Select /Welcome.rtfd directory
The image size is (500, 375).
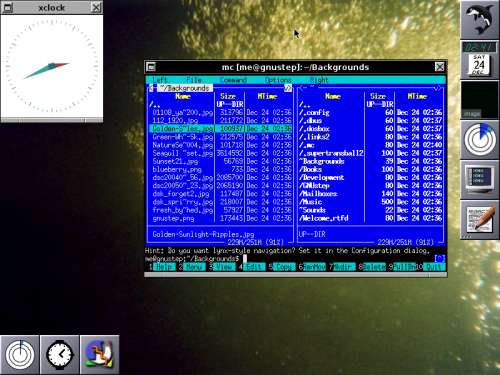click(370, 218)
